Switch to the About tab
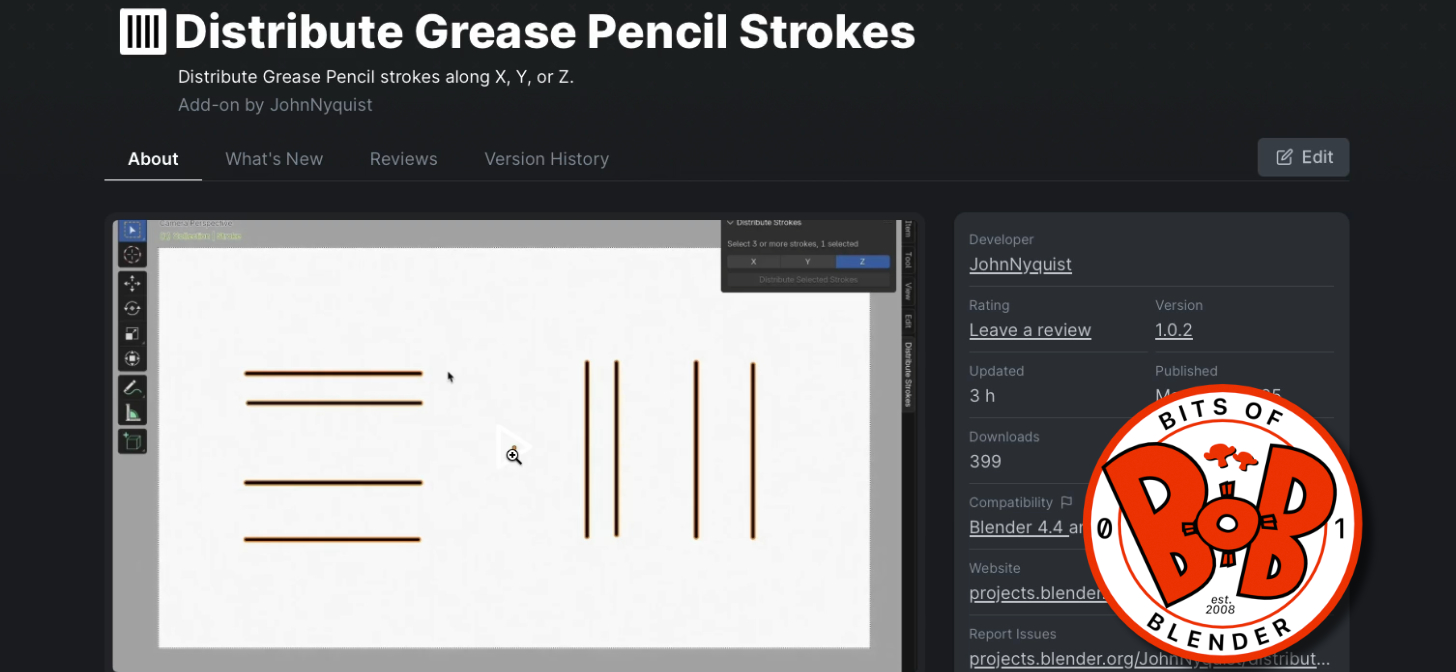This screenshot has height=672, width=1456. [x=153, y=159]
